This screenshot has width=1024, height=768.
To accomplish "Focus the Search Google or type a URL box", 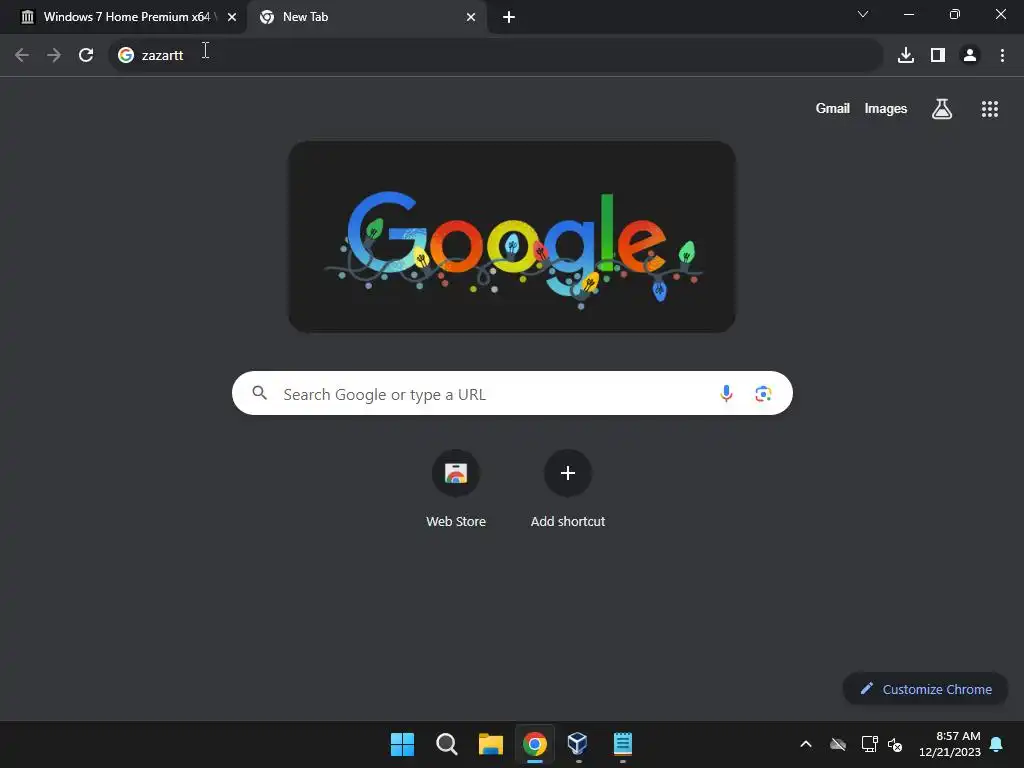I will coord(512,393).
